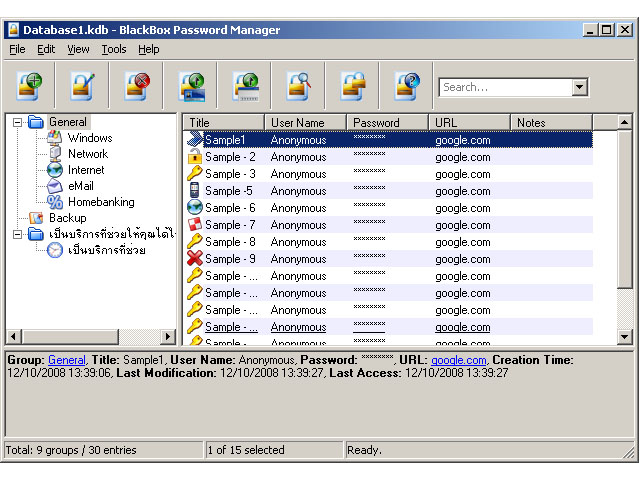Screen dimensions: 640x480
Task: Collapse the General group tree node
Action: pyautogui.click(x=17, y=122)
